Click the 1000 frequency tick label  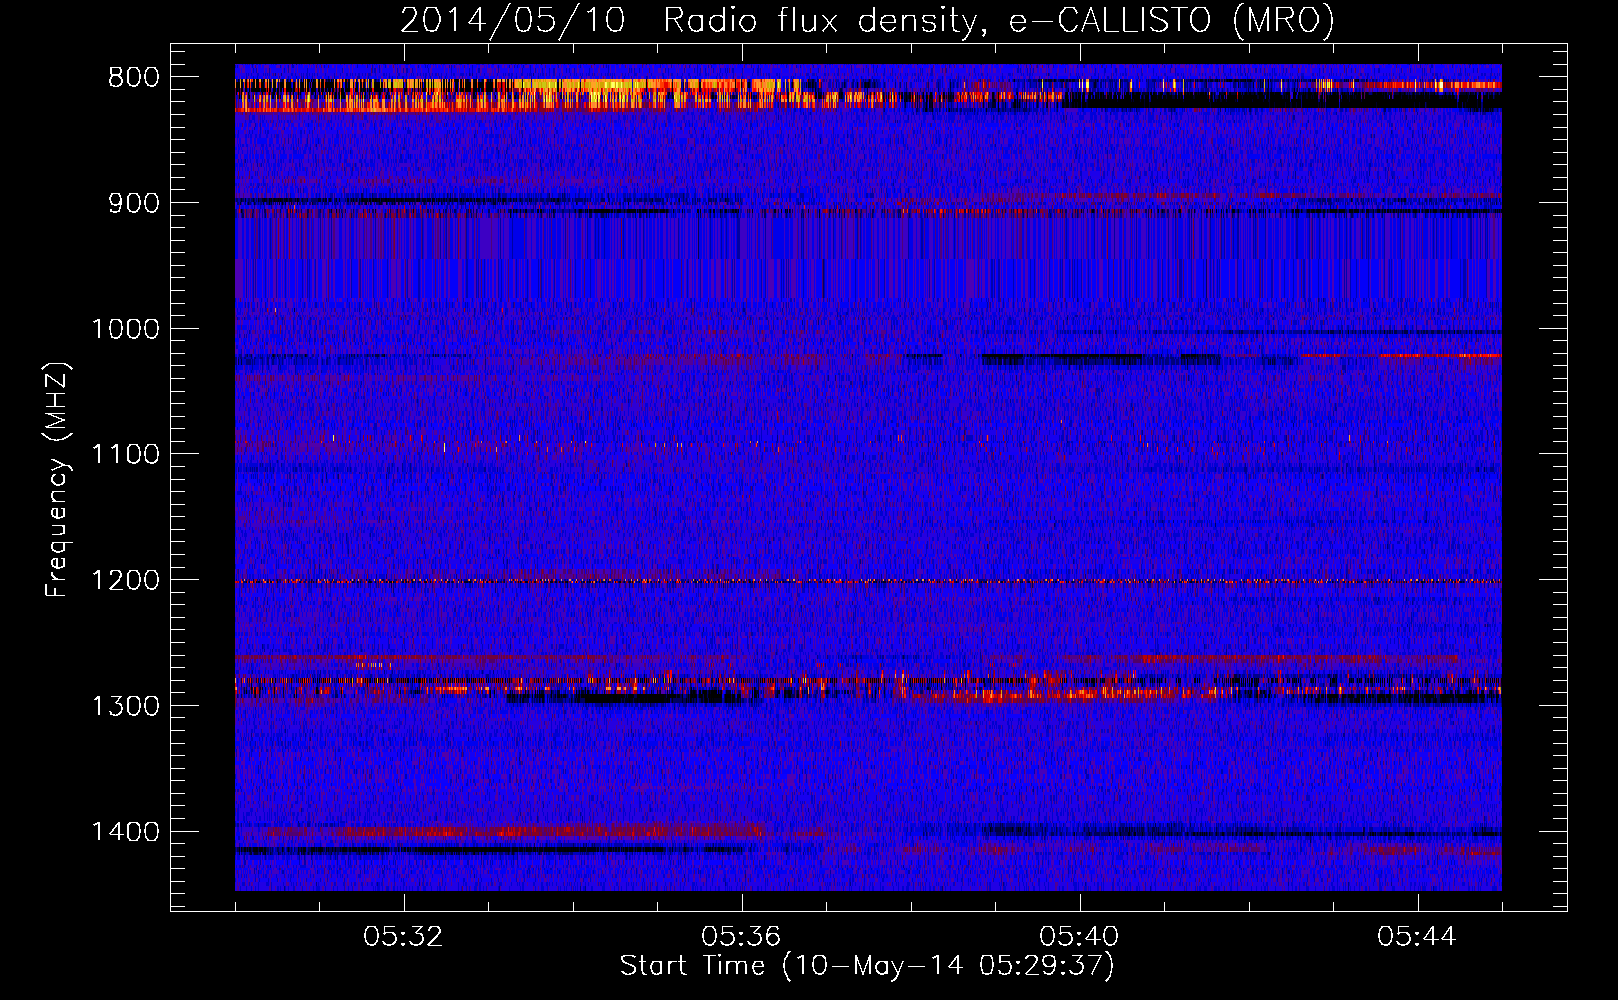click(125, 330)
